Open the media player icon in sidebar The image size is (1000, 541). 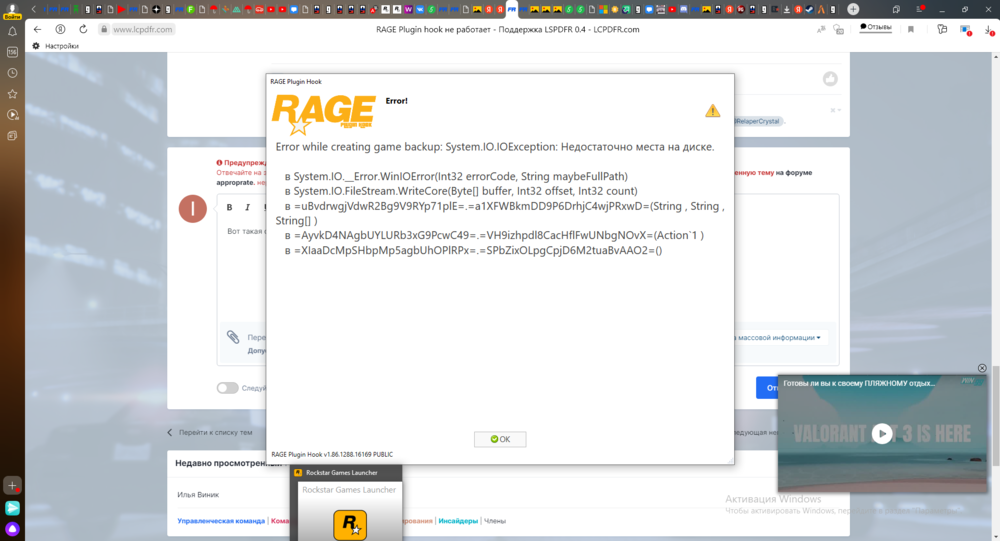[12, 115]
